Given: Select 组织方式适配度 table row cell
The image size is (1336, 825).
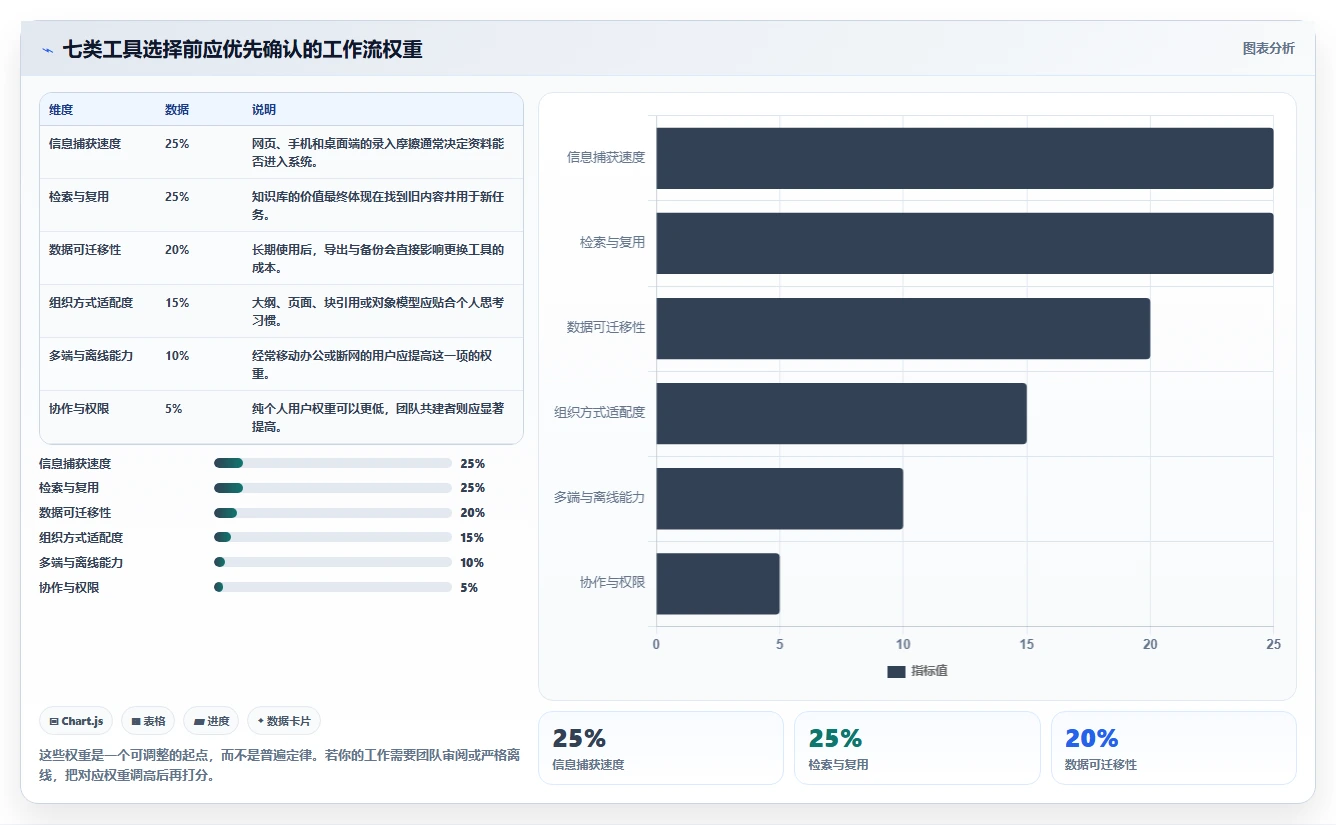Looking at the screenshot, I should tap(91, 303).
